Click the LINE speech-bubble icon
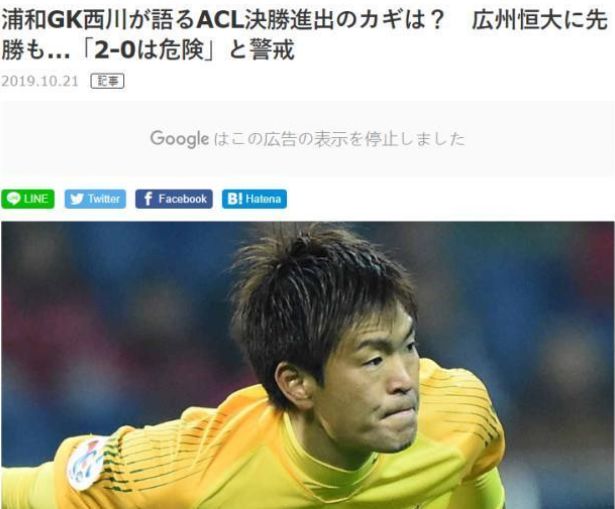 click(13, 199)
